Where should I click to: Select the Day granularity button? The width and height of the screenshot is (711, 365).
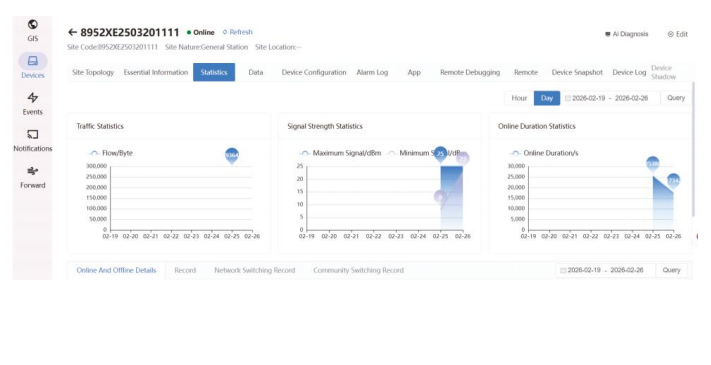[x=547, y=98]
